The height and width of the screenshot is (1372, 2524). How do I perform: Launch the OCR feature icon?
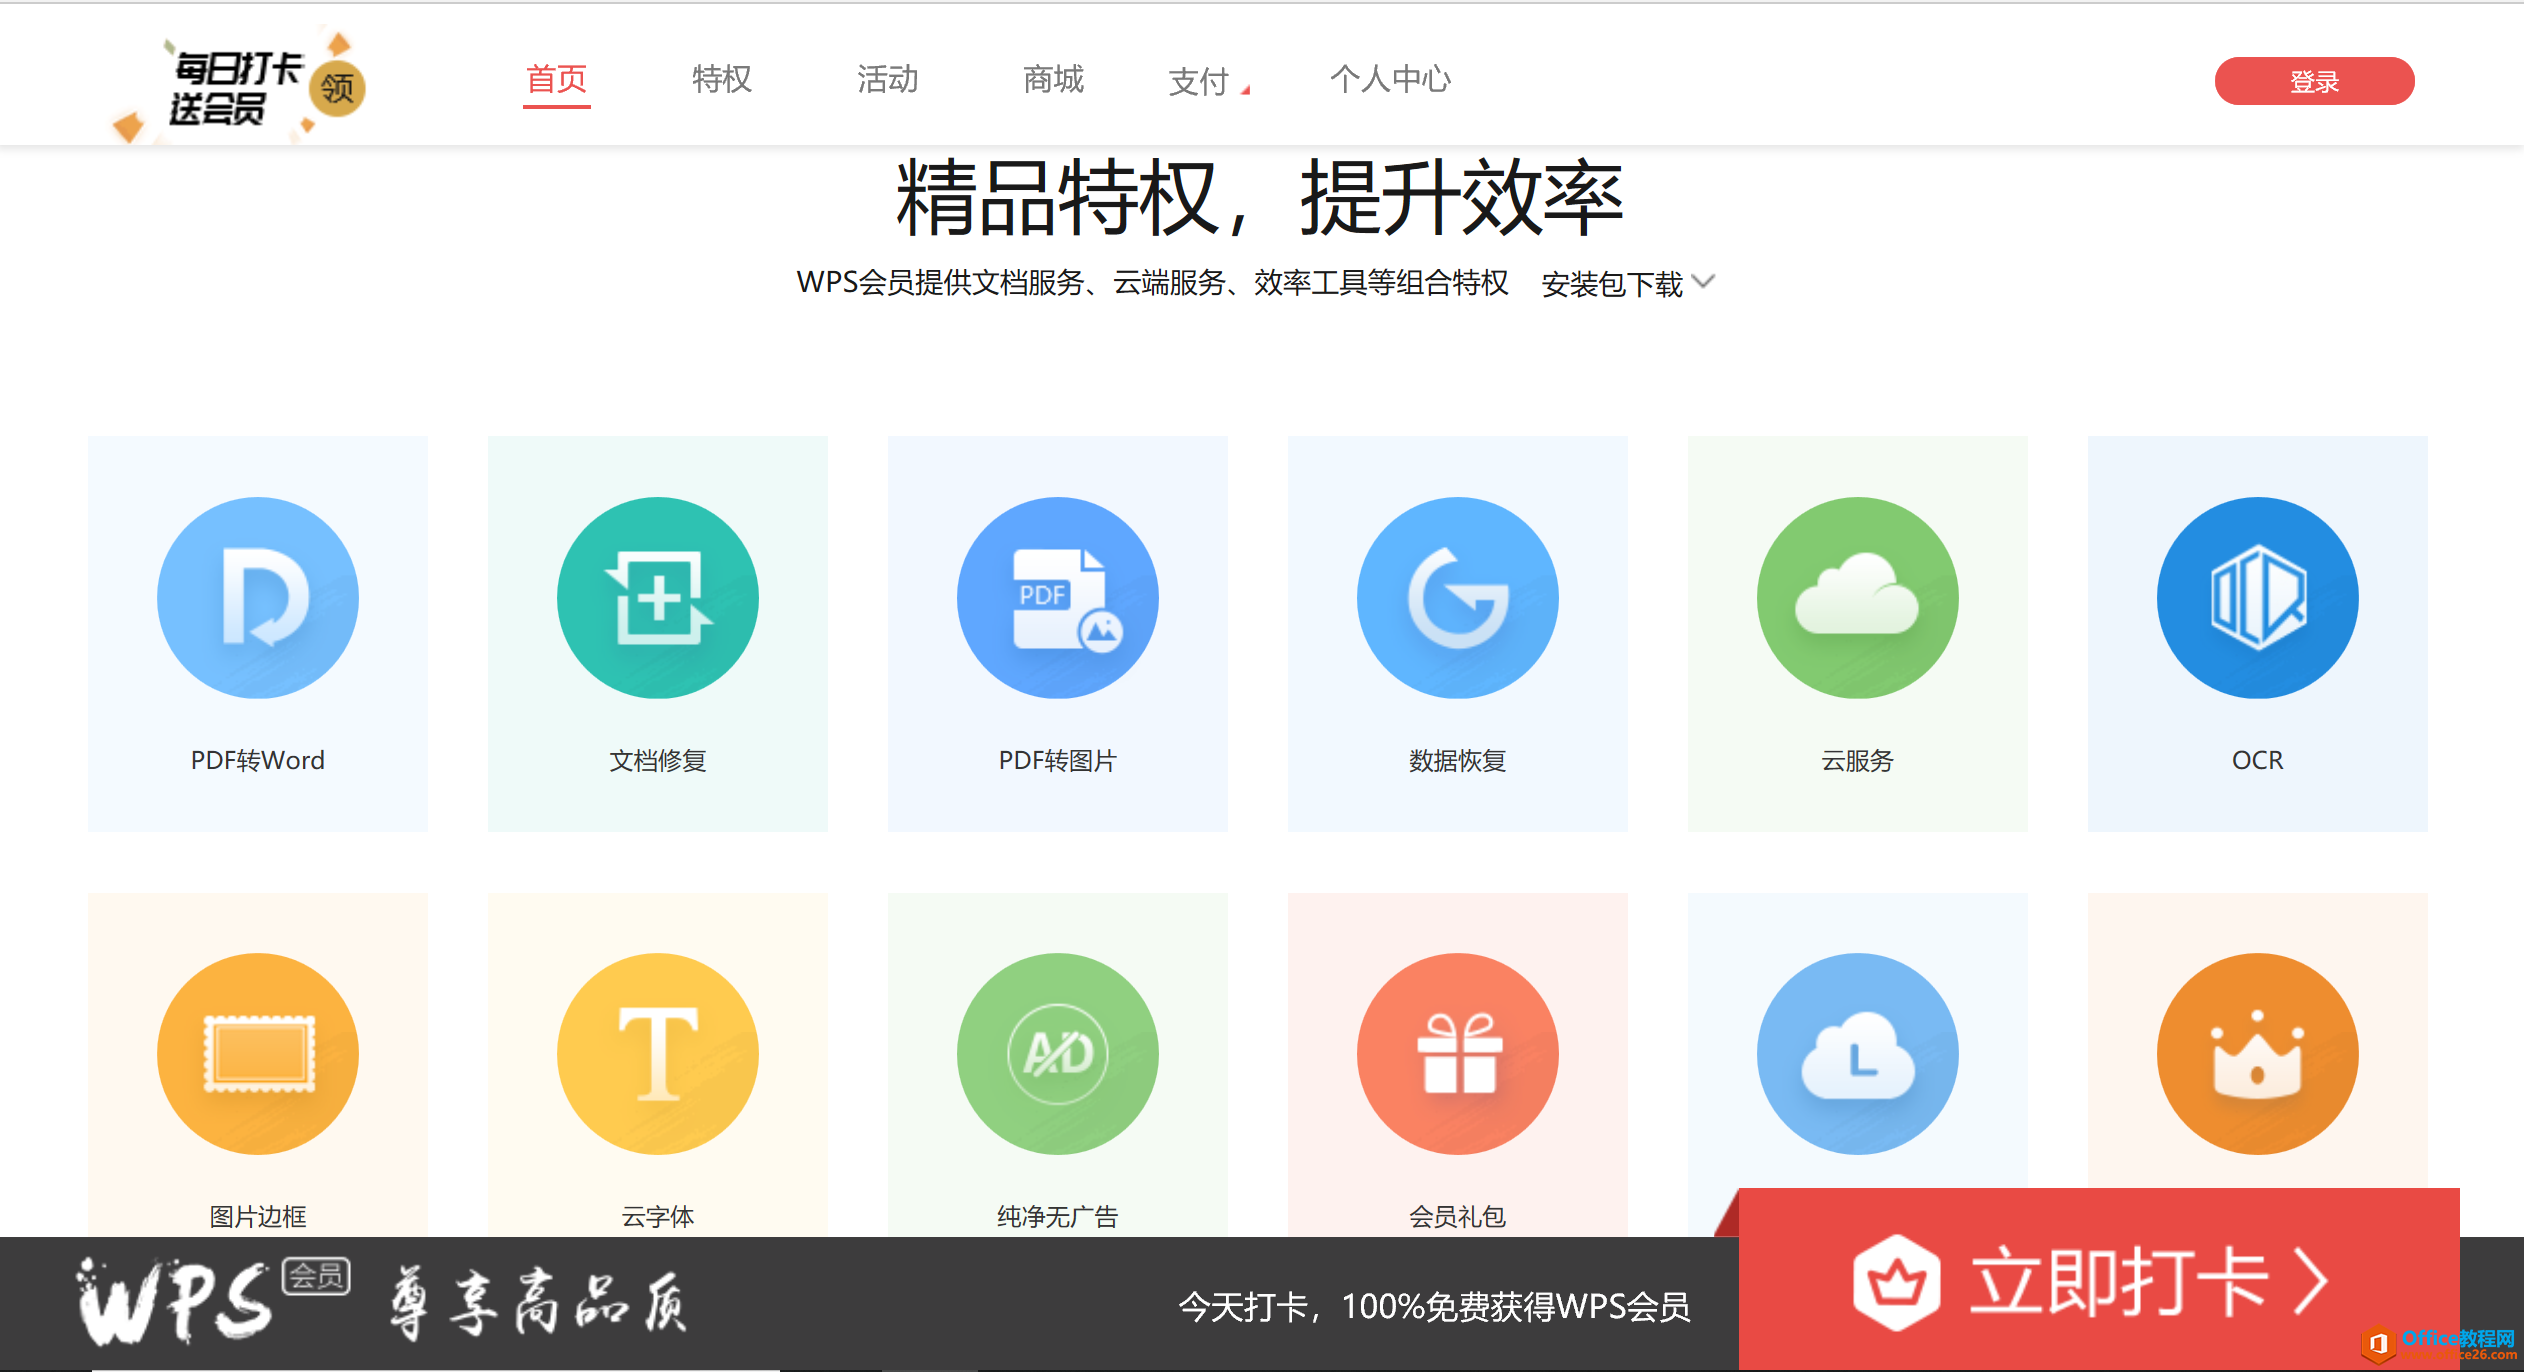tap(2258, 598)
